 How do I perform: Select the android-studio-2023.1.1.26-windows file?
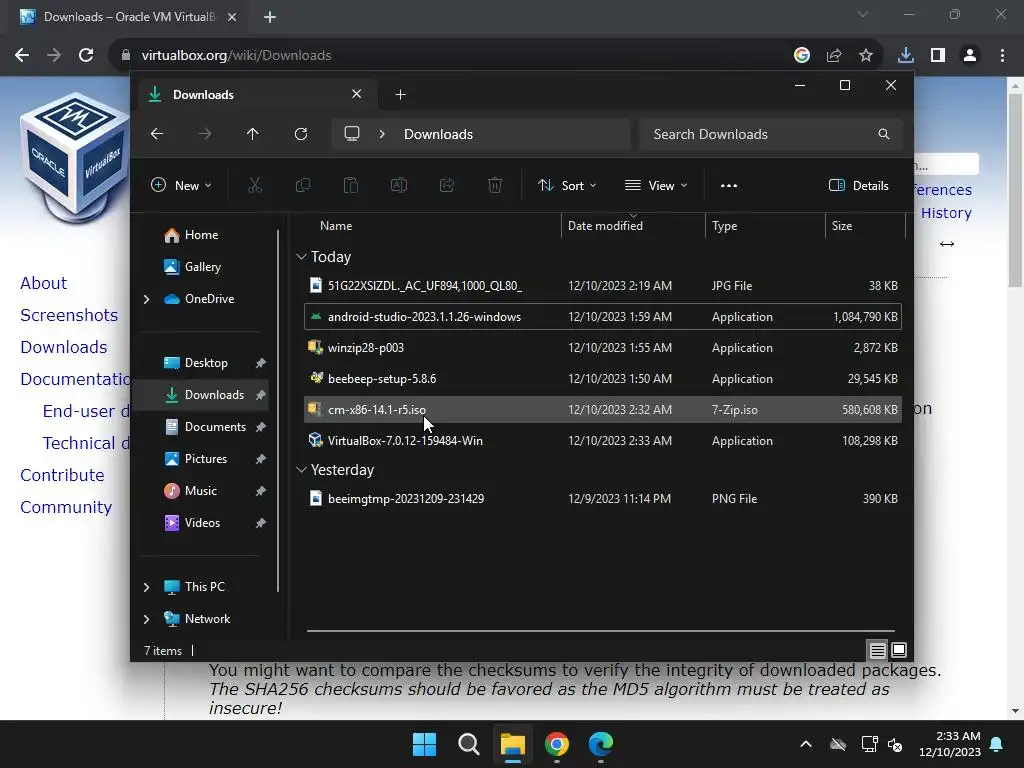coord(603,317)
